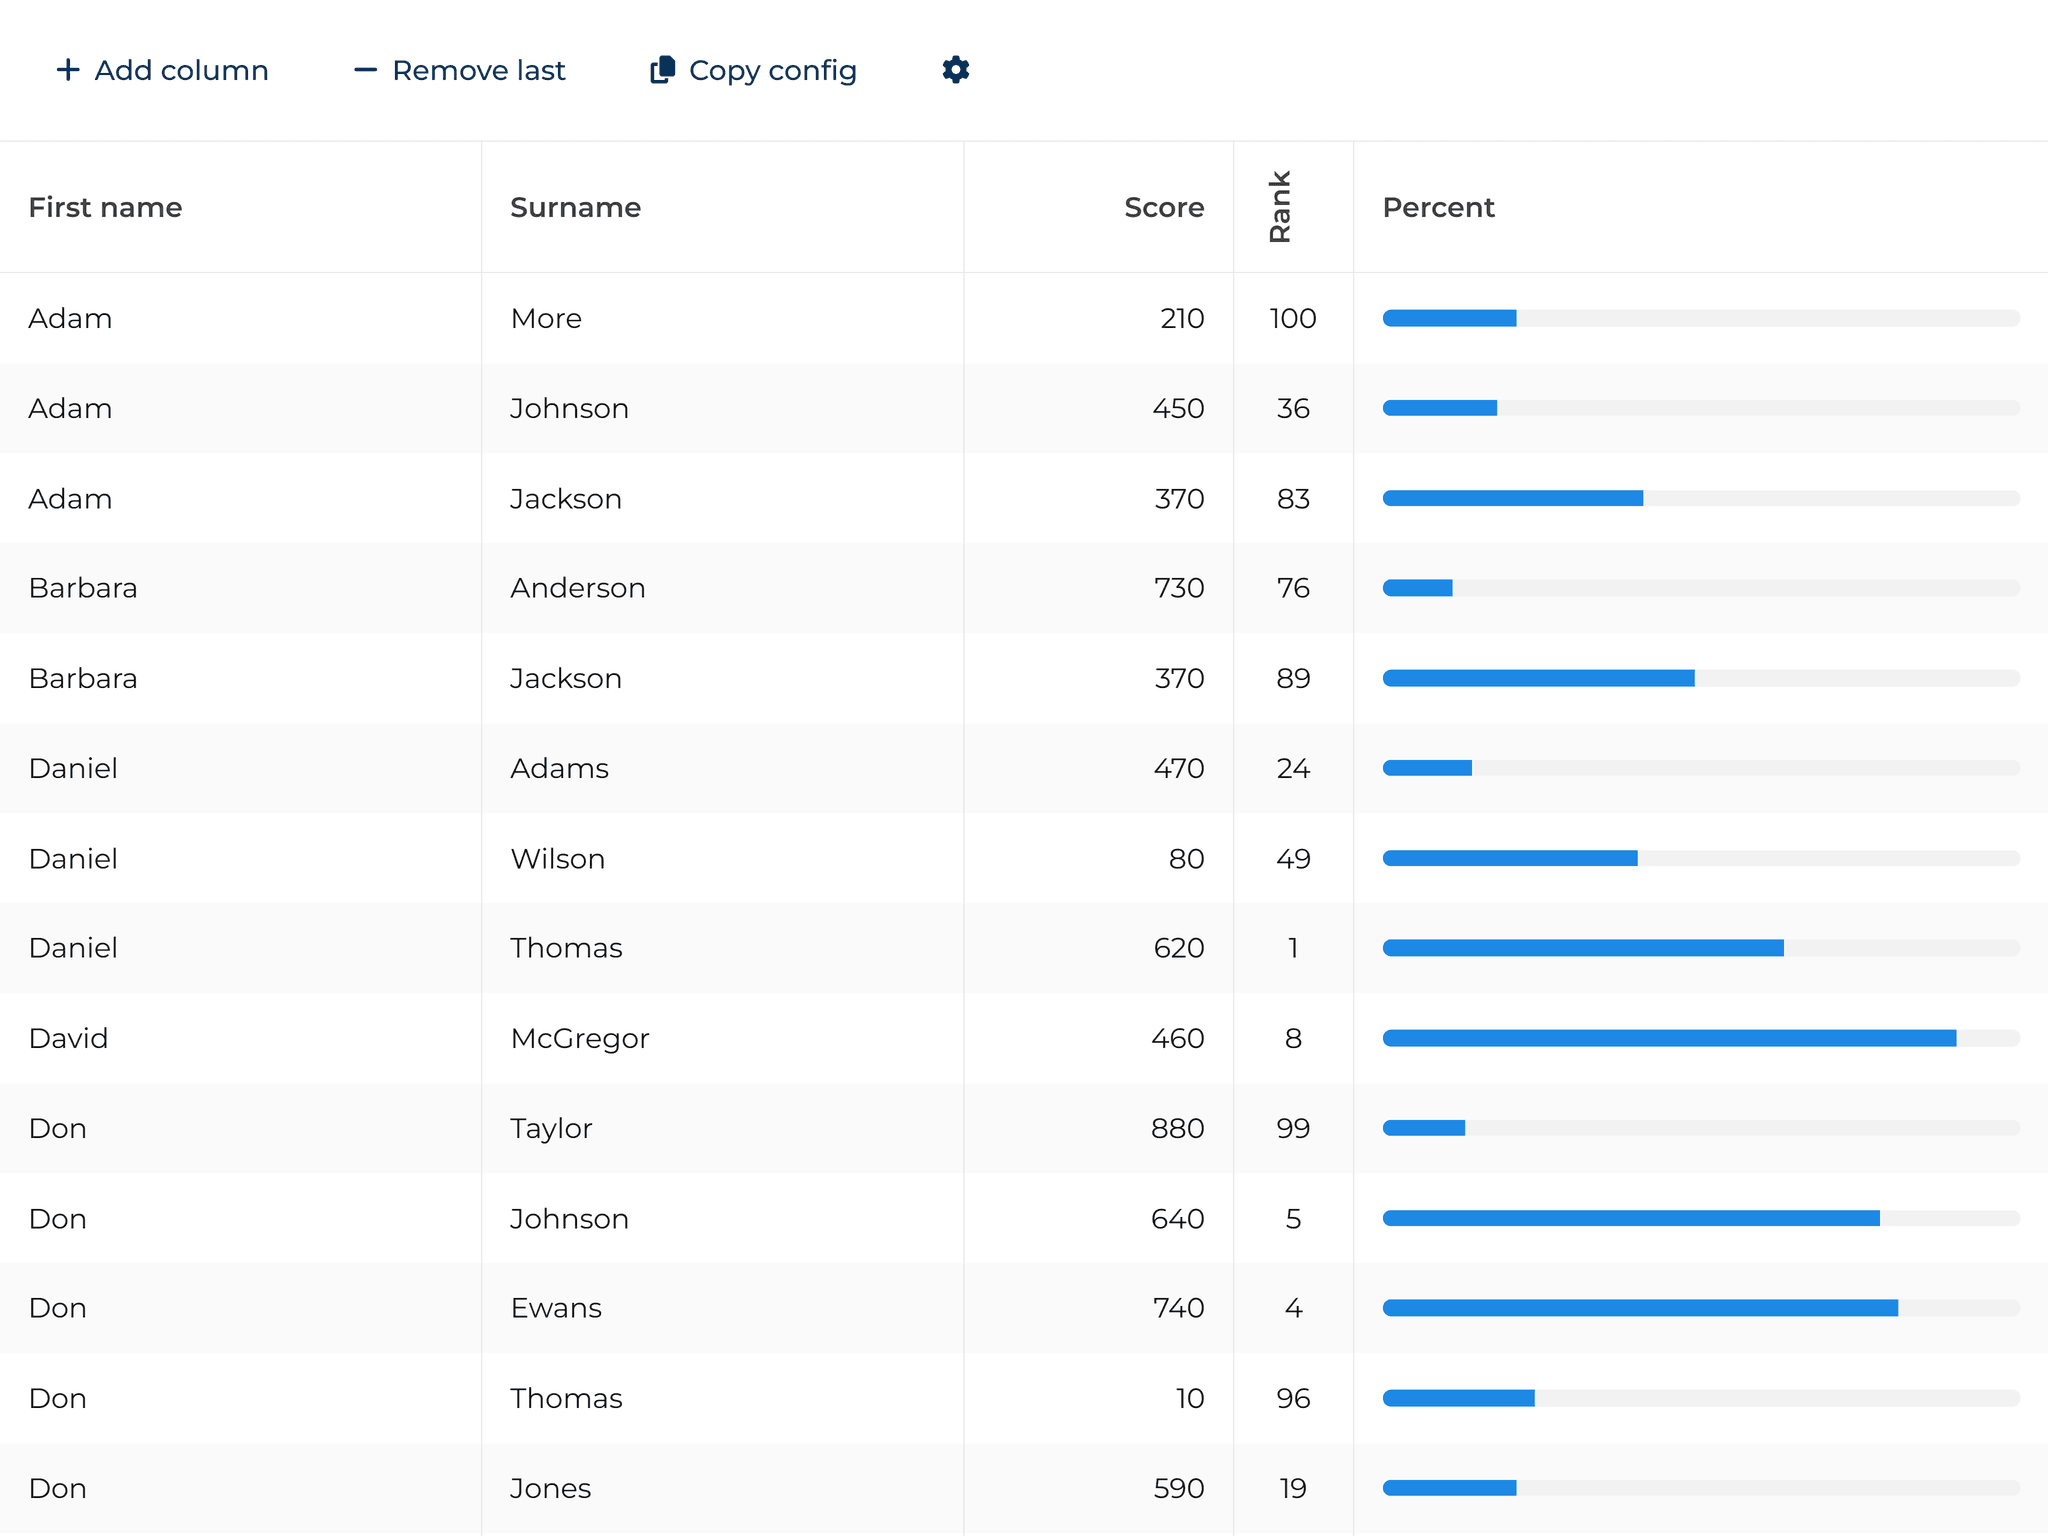
Task: Click the score cell showing 880
Action: (x=1177, y=1128)
